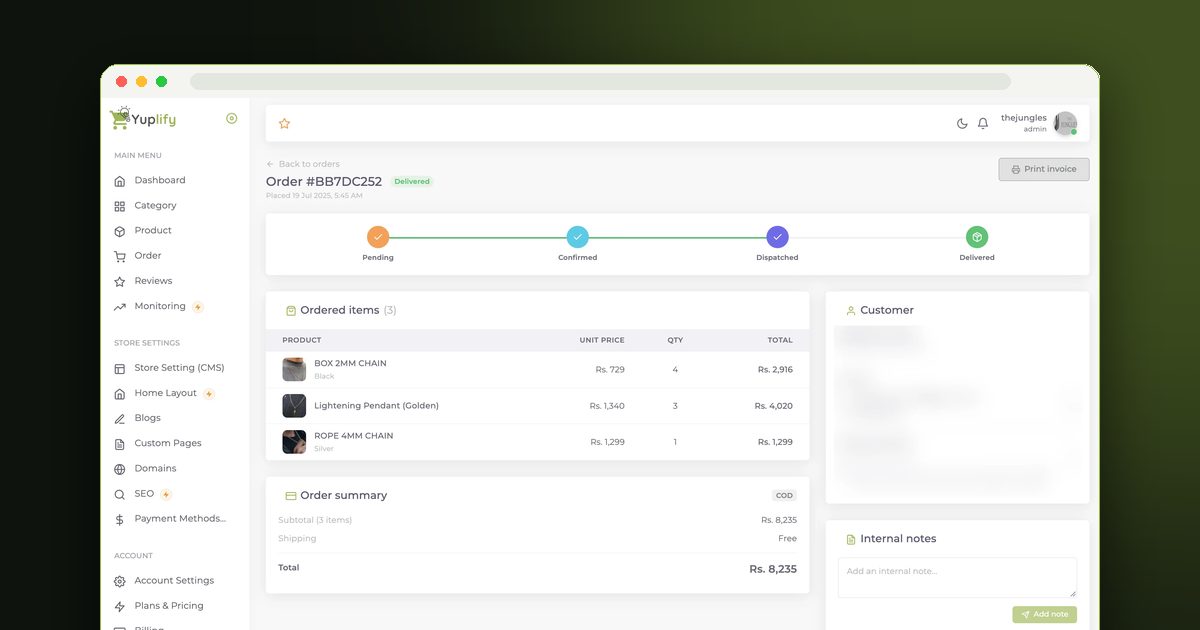Toggle dark mode with the moon icon
1200x630 pixels.
[x=962, y=124]
